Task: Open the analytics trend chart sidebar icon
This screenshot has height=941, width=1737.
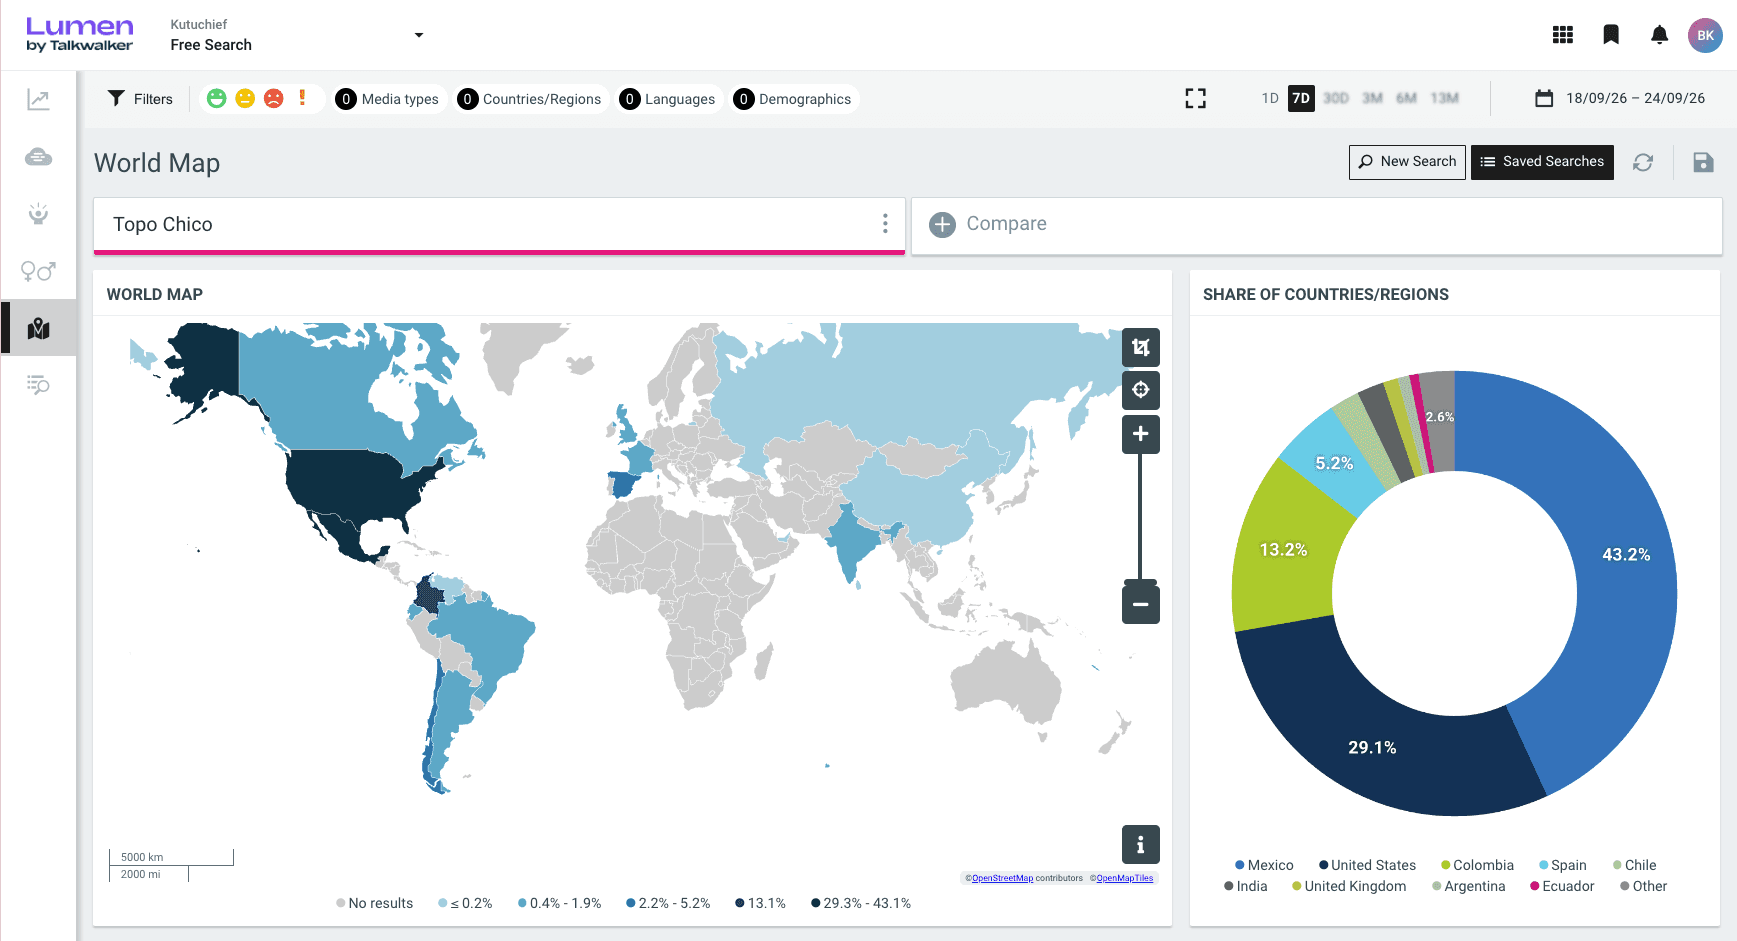Action: (38, 99)
